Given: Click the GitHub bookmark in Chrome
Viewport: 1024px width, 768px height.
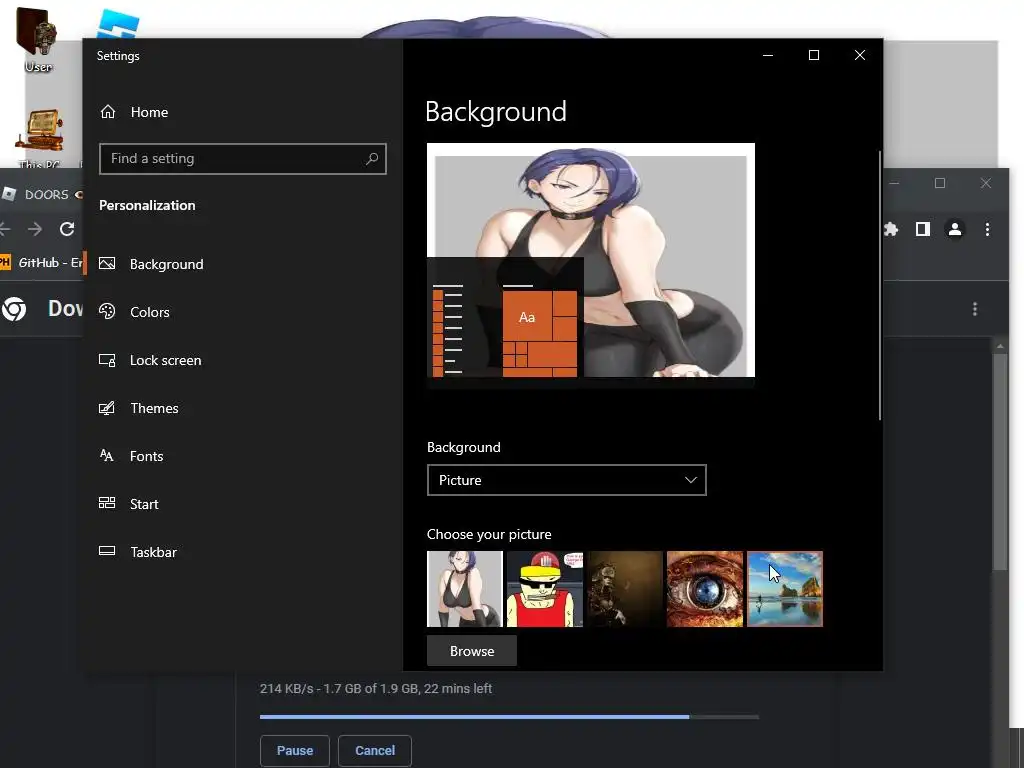Looking at the screenshot, I should tap(42, 263).
